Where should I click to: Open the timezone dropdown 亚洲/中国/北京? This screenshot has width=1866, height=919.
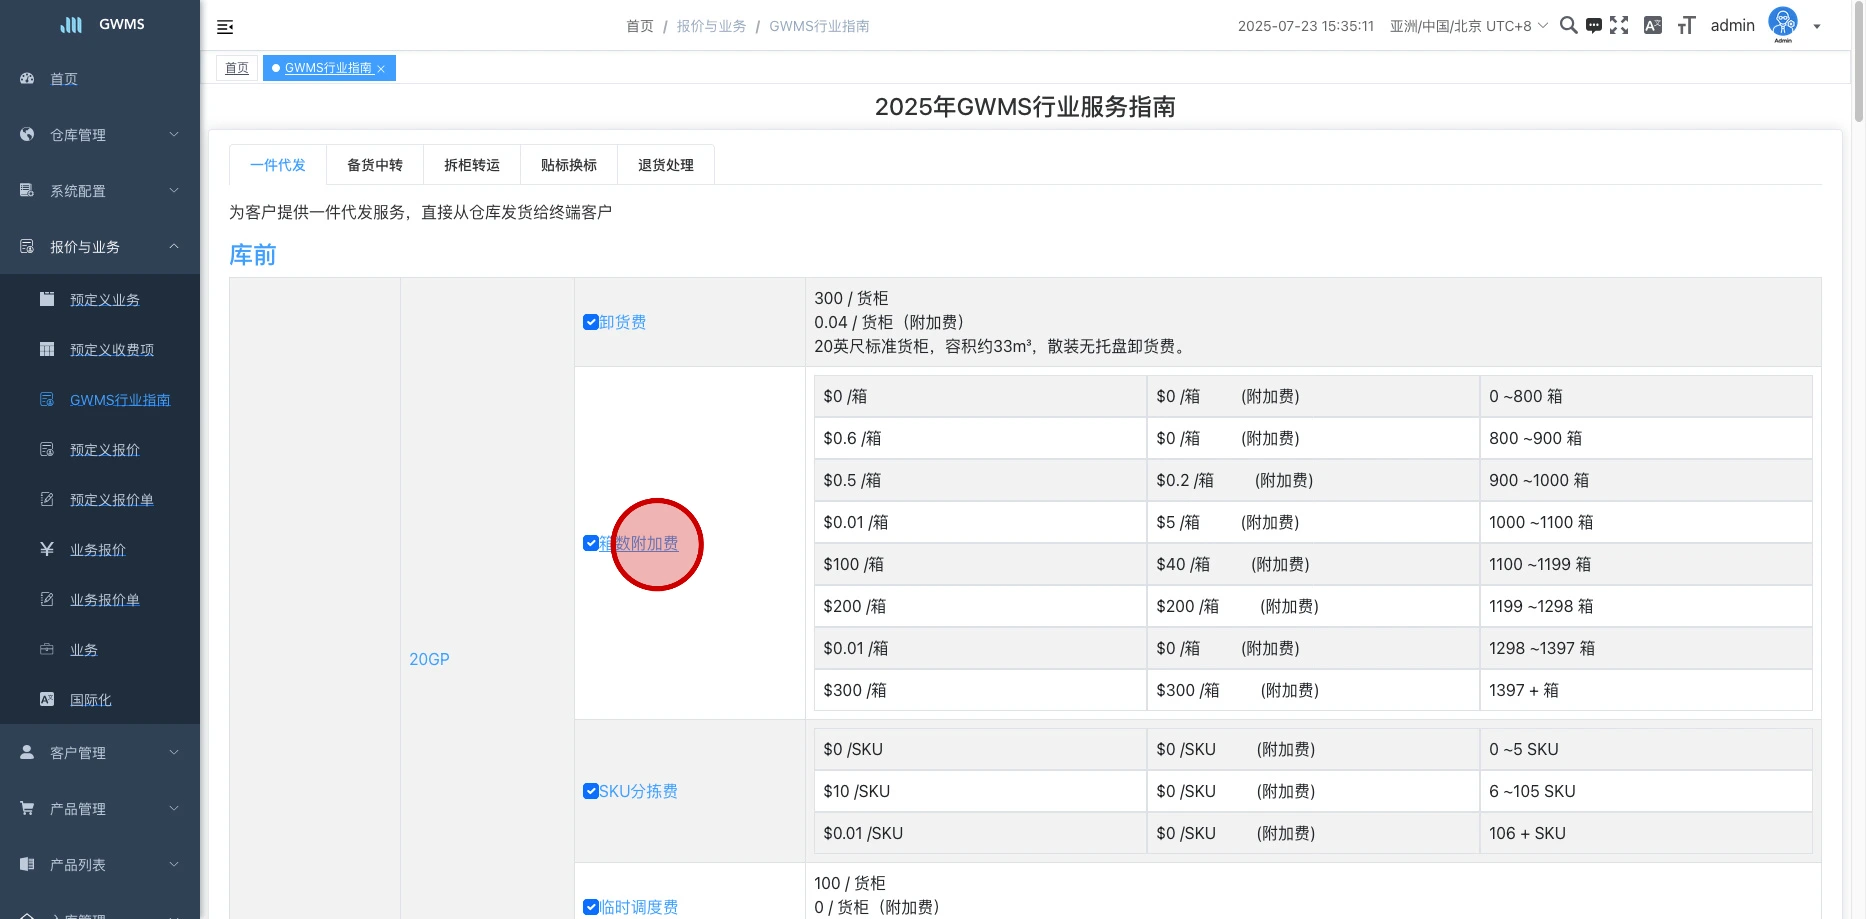click(x=1468, y=26)
